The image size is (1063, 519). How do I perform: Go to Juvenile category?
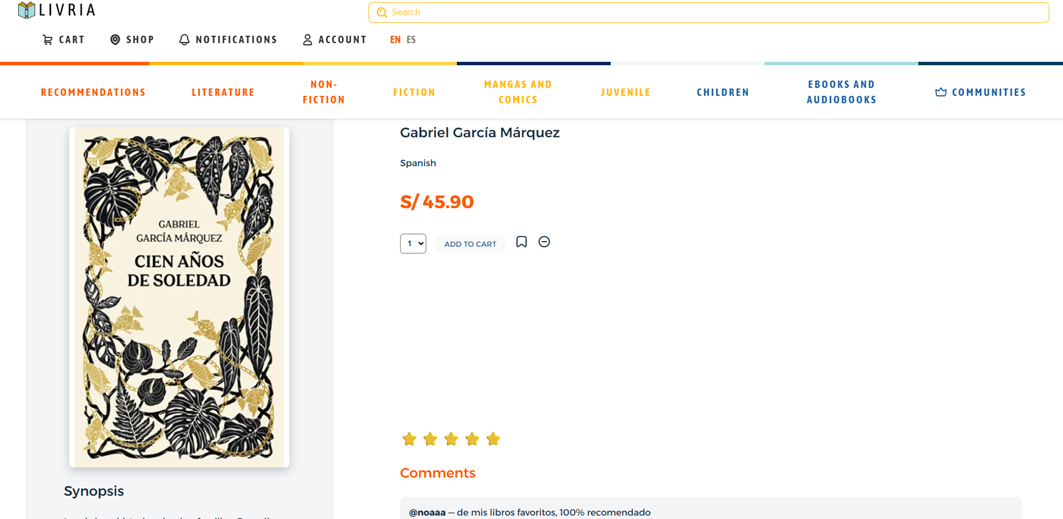pos(626,92)
